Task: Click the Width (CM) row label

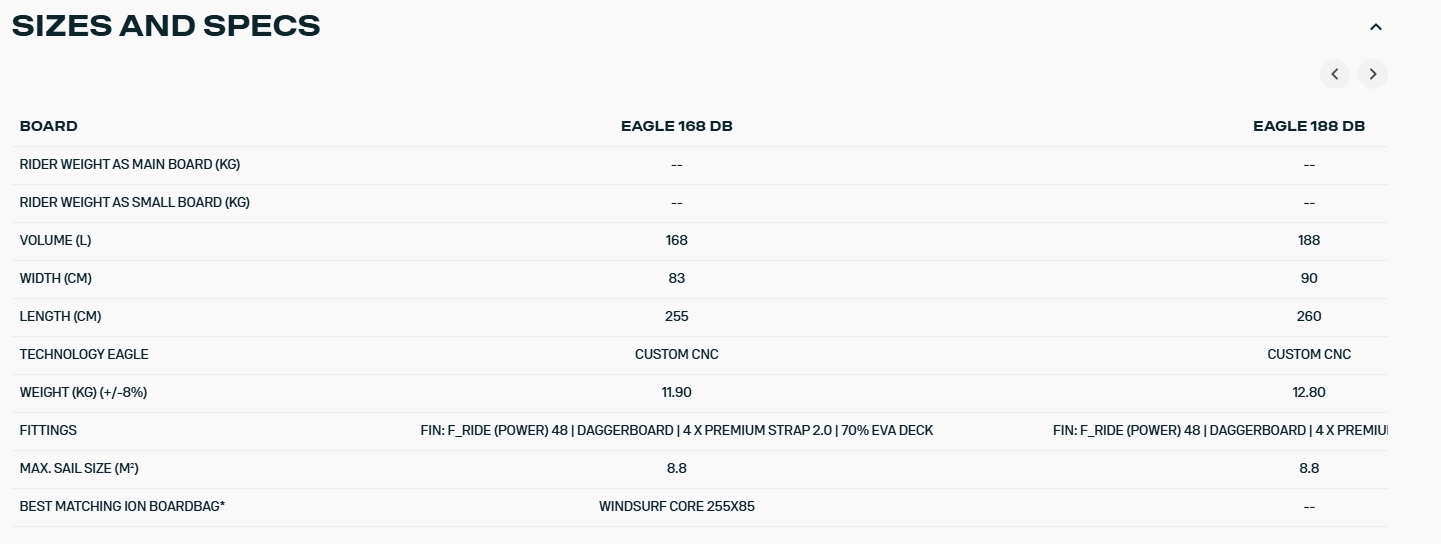Action: pos(55,278)
